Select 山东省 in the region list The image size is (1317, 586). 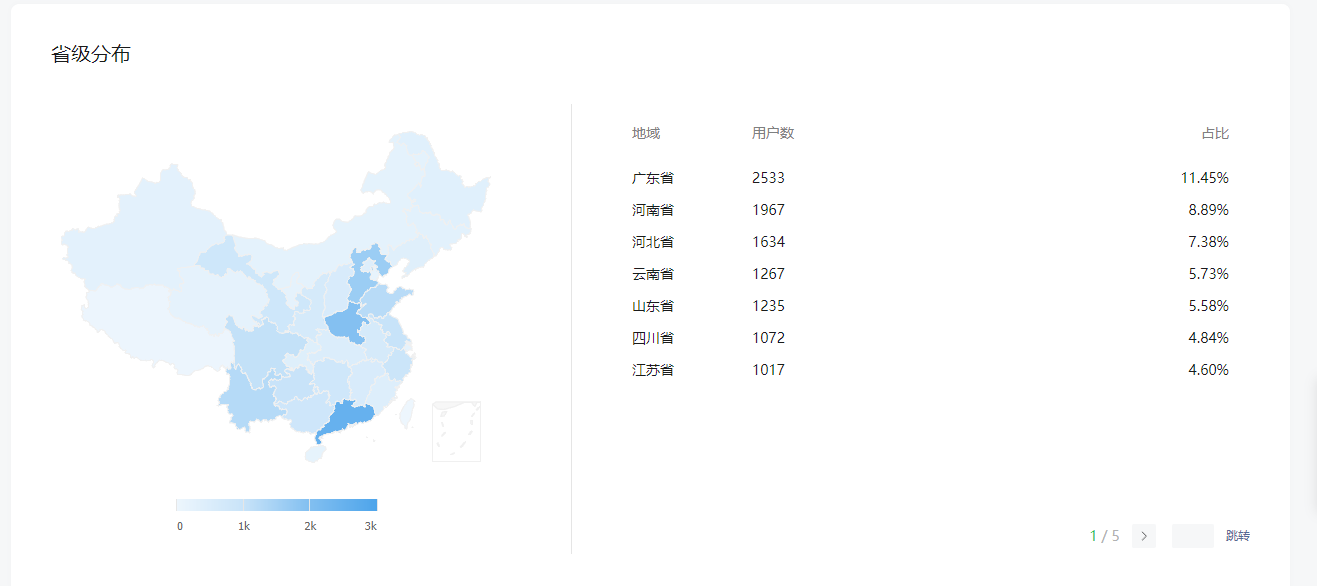coord(653,306)
